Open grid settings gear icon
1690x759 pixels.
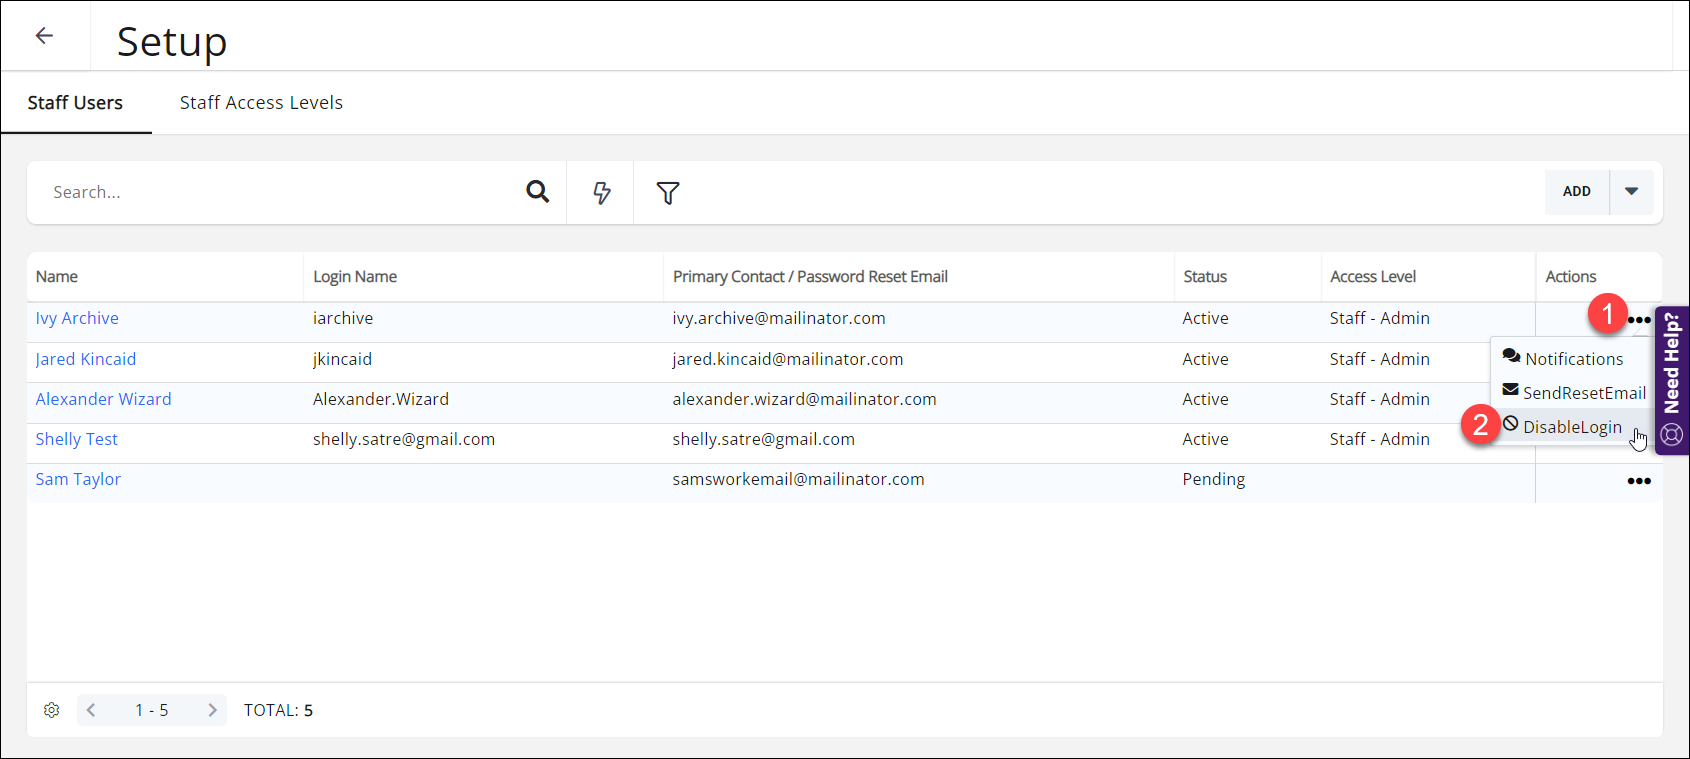point(52,710)
